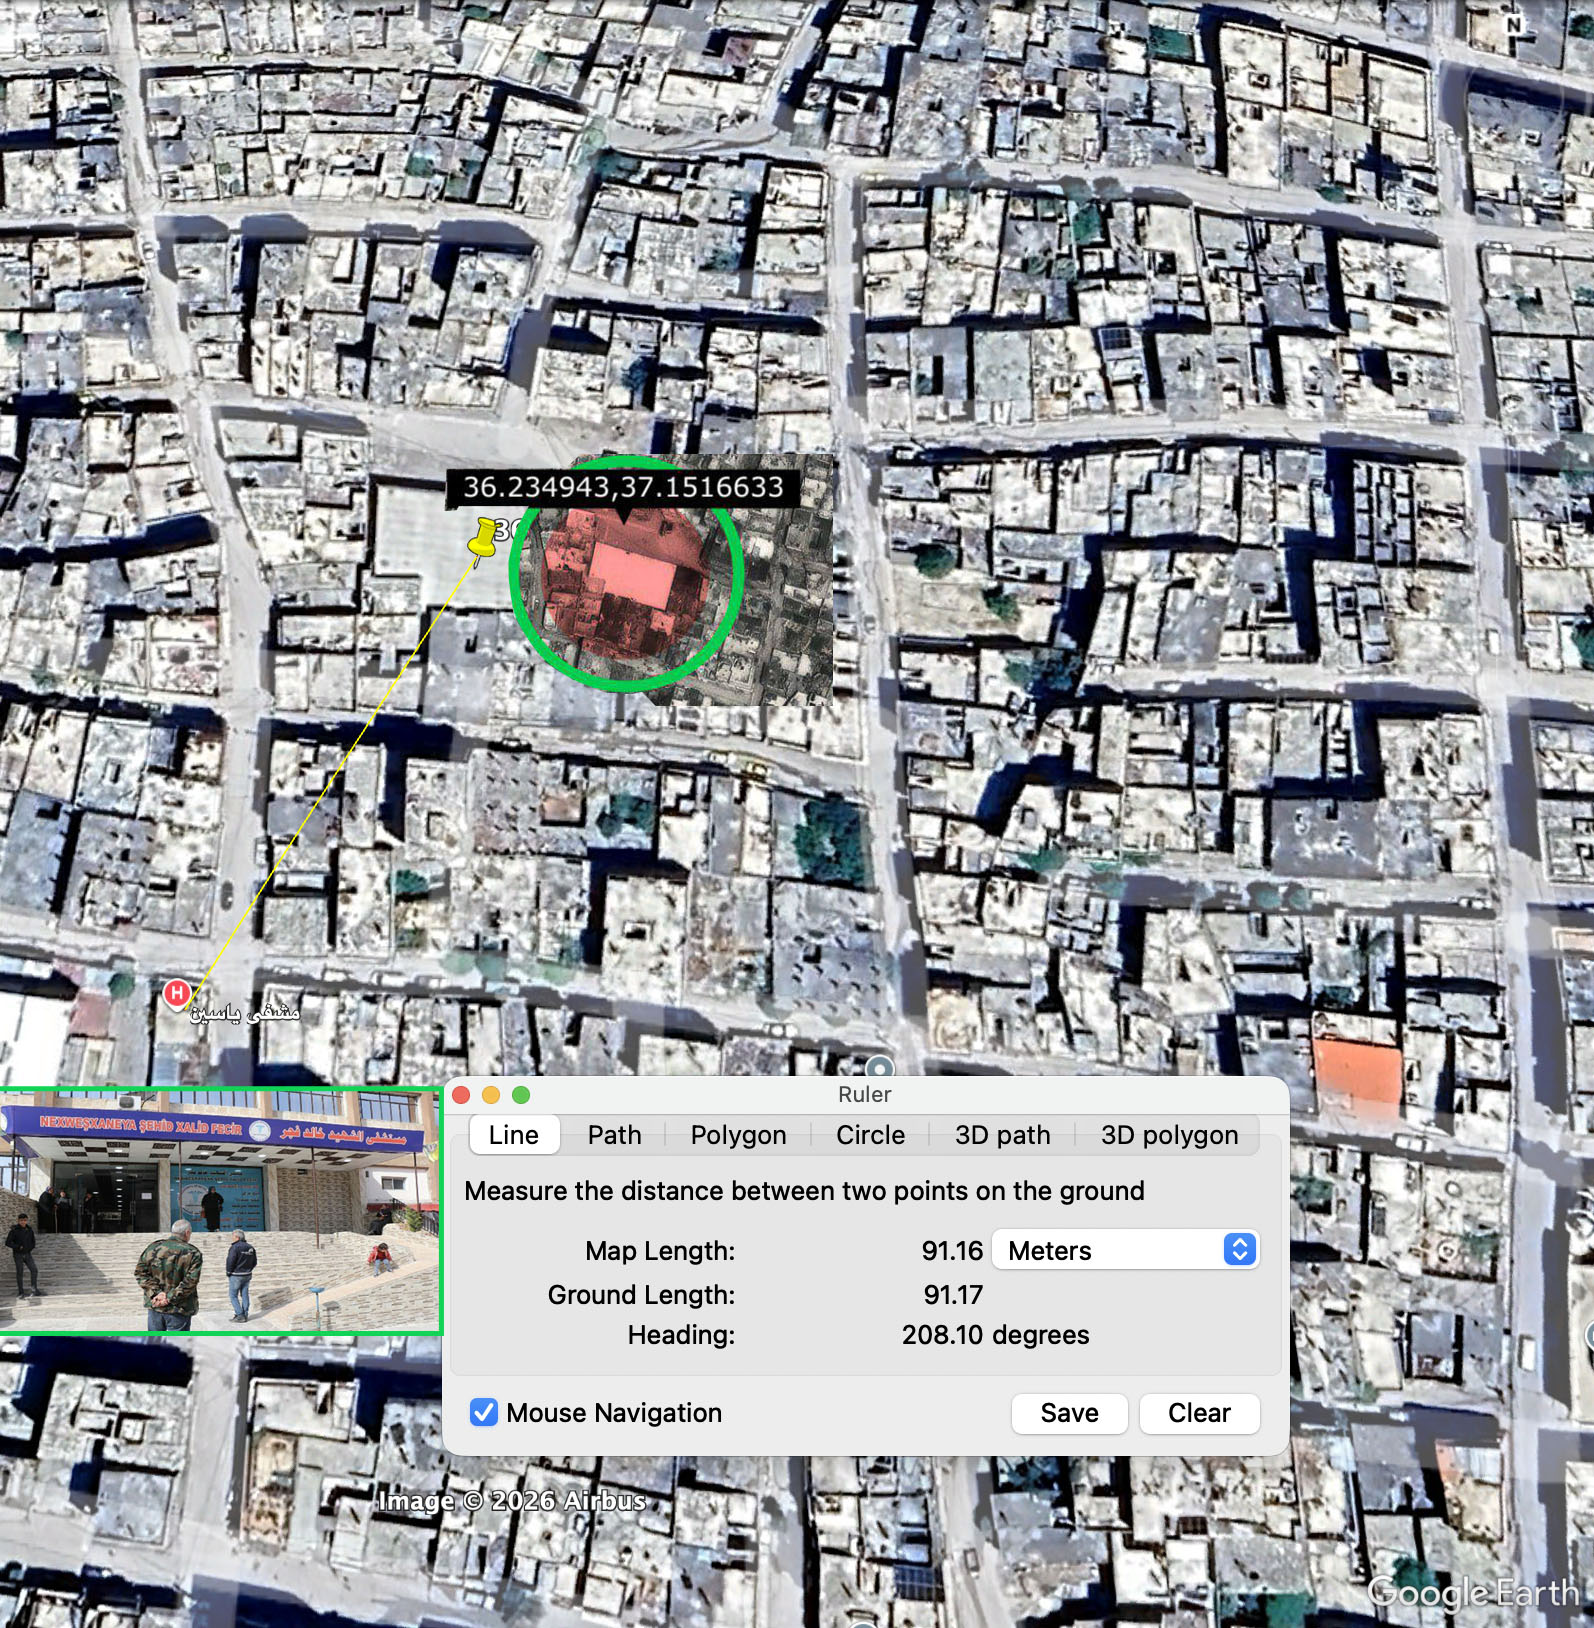The image size is (1594, 1628).
Task: Switch to the Polygon tab
Action: (738, 1135)
